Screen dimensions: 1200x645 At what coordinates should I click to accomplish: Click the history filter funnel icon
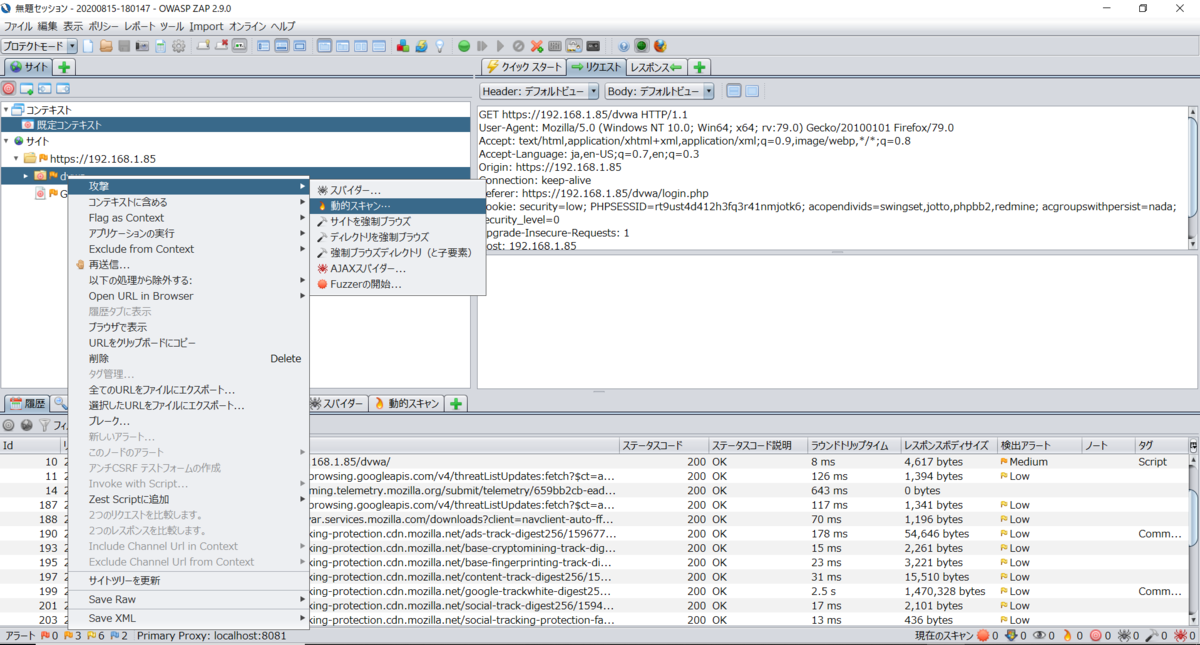click(44, 425)
